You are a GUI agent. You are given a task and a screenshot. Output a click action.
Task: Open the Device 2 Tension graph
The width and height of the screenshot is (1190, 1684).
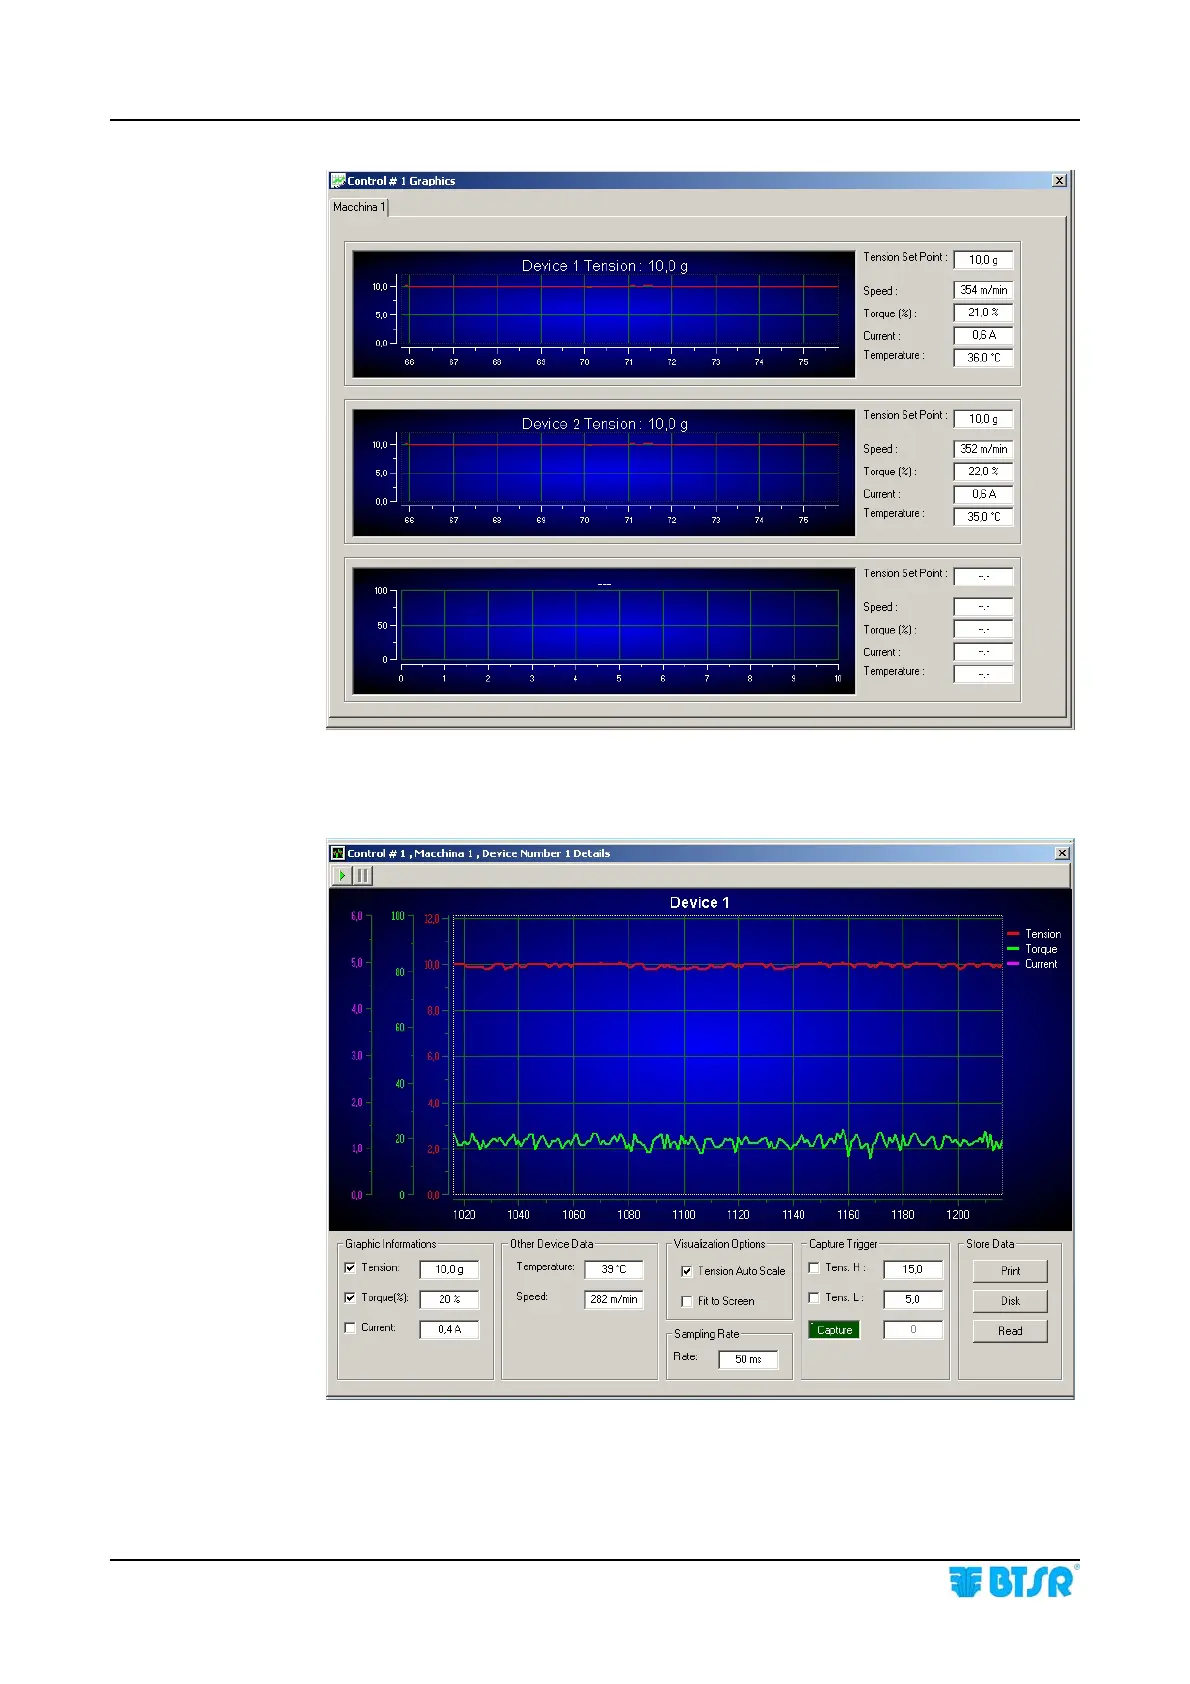point(604,472)
